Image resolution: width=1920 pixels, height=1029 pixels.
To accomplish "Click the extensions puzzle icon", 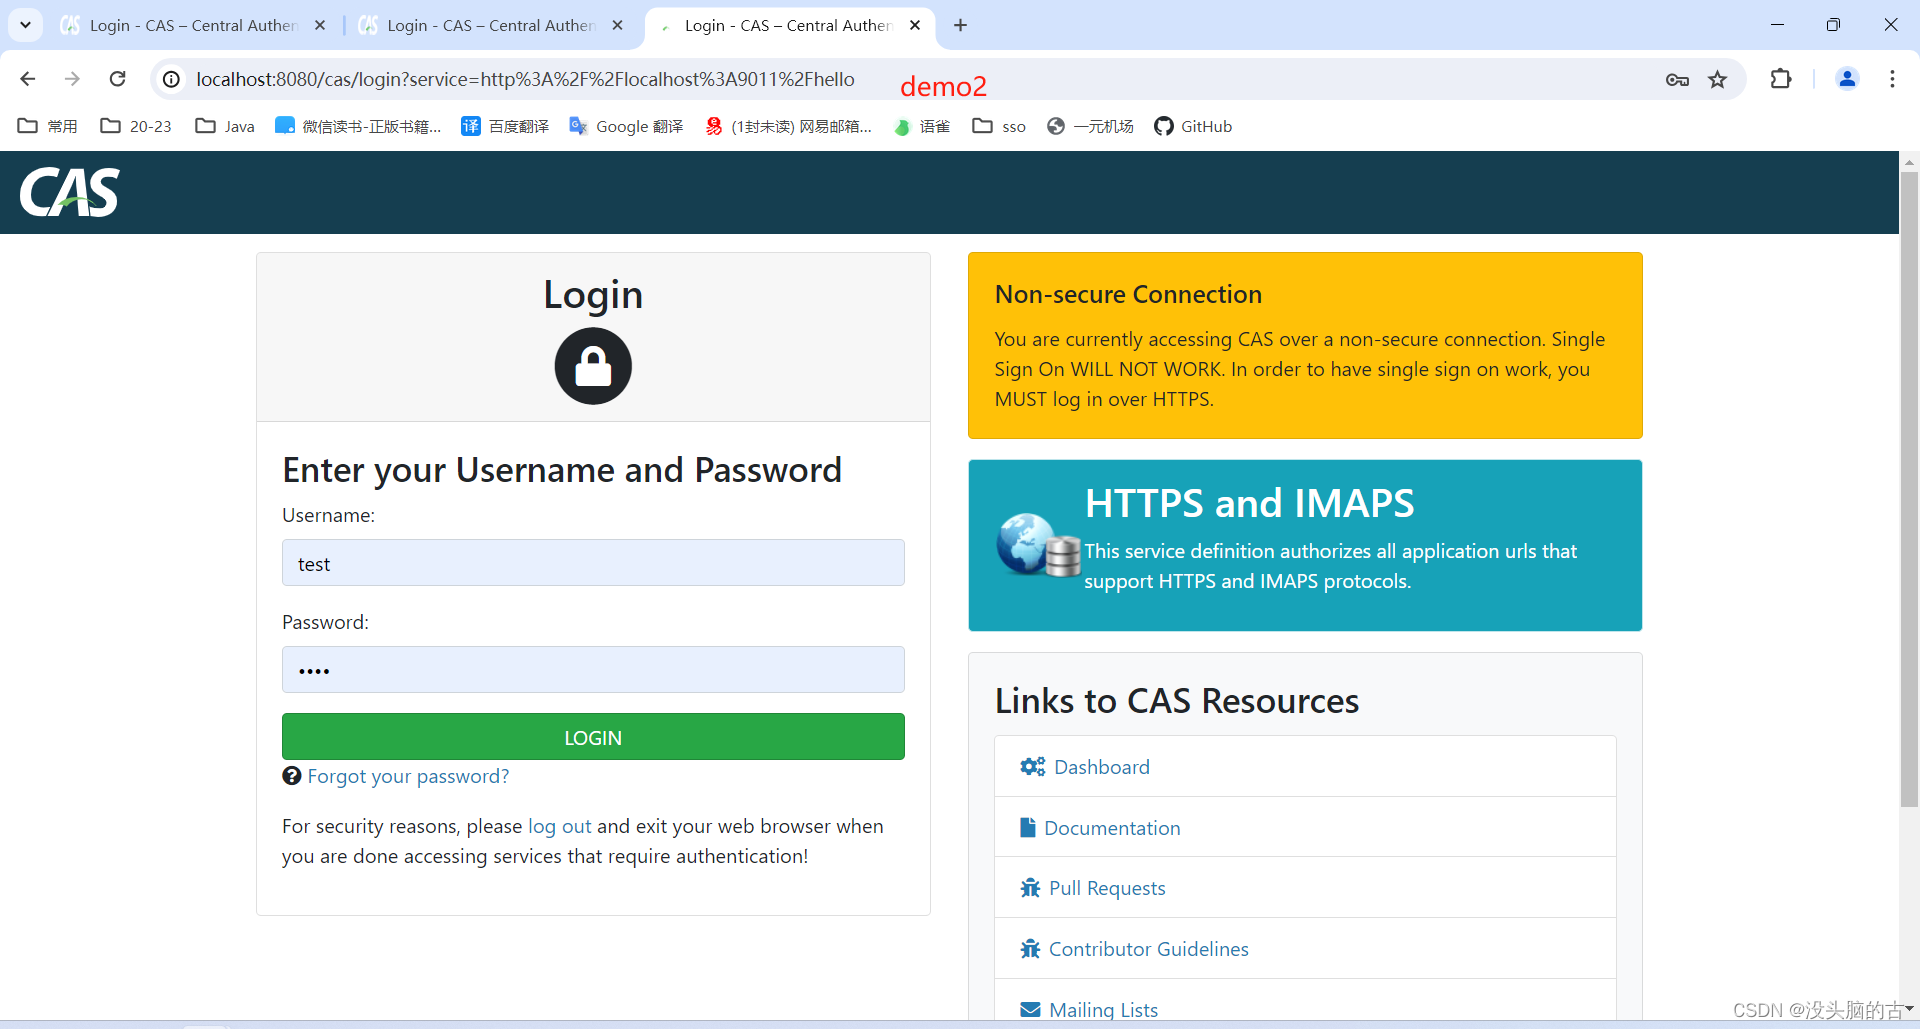I will click(1782, 79).
